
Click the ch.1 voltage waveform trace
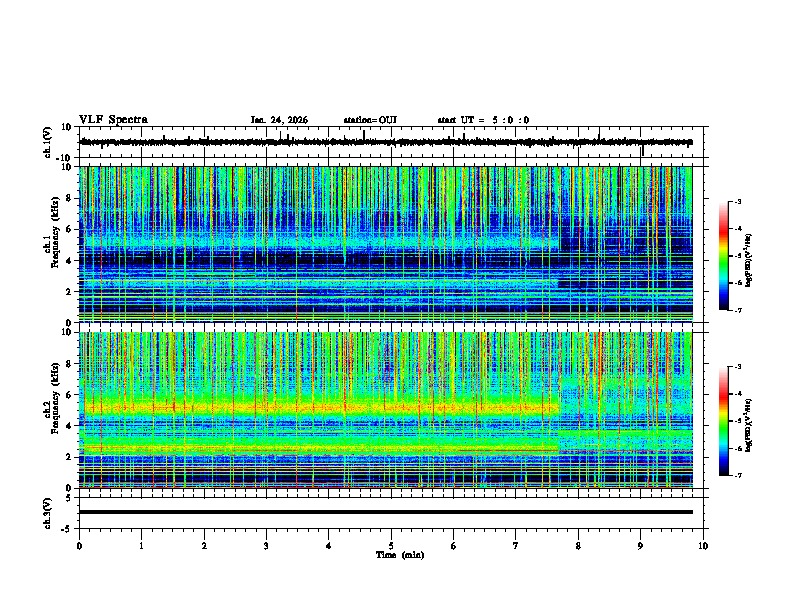(386, 142)
